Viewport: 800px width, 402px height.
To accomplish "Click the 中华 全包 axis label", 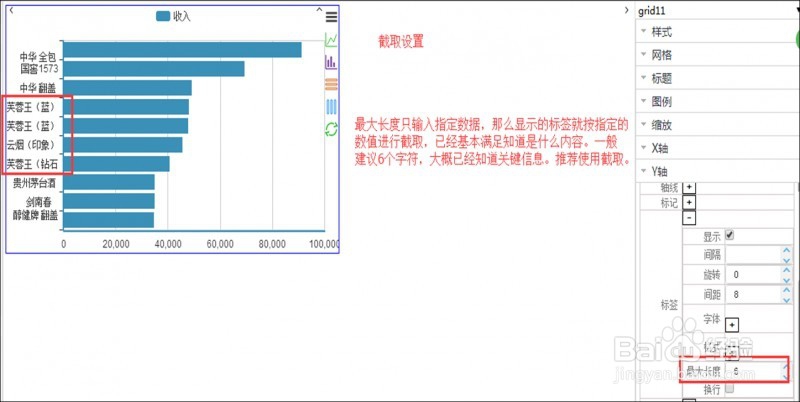I will pyautogui.click(x=38, y=57).
